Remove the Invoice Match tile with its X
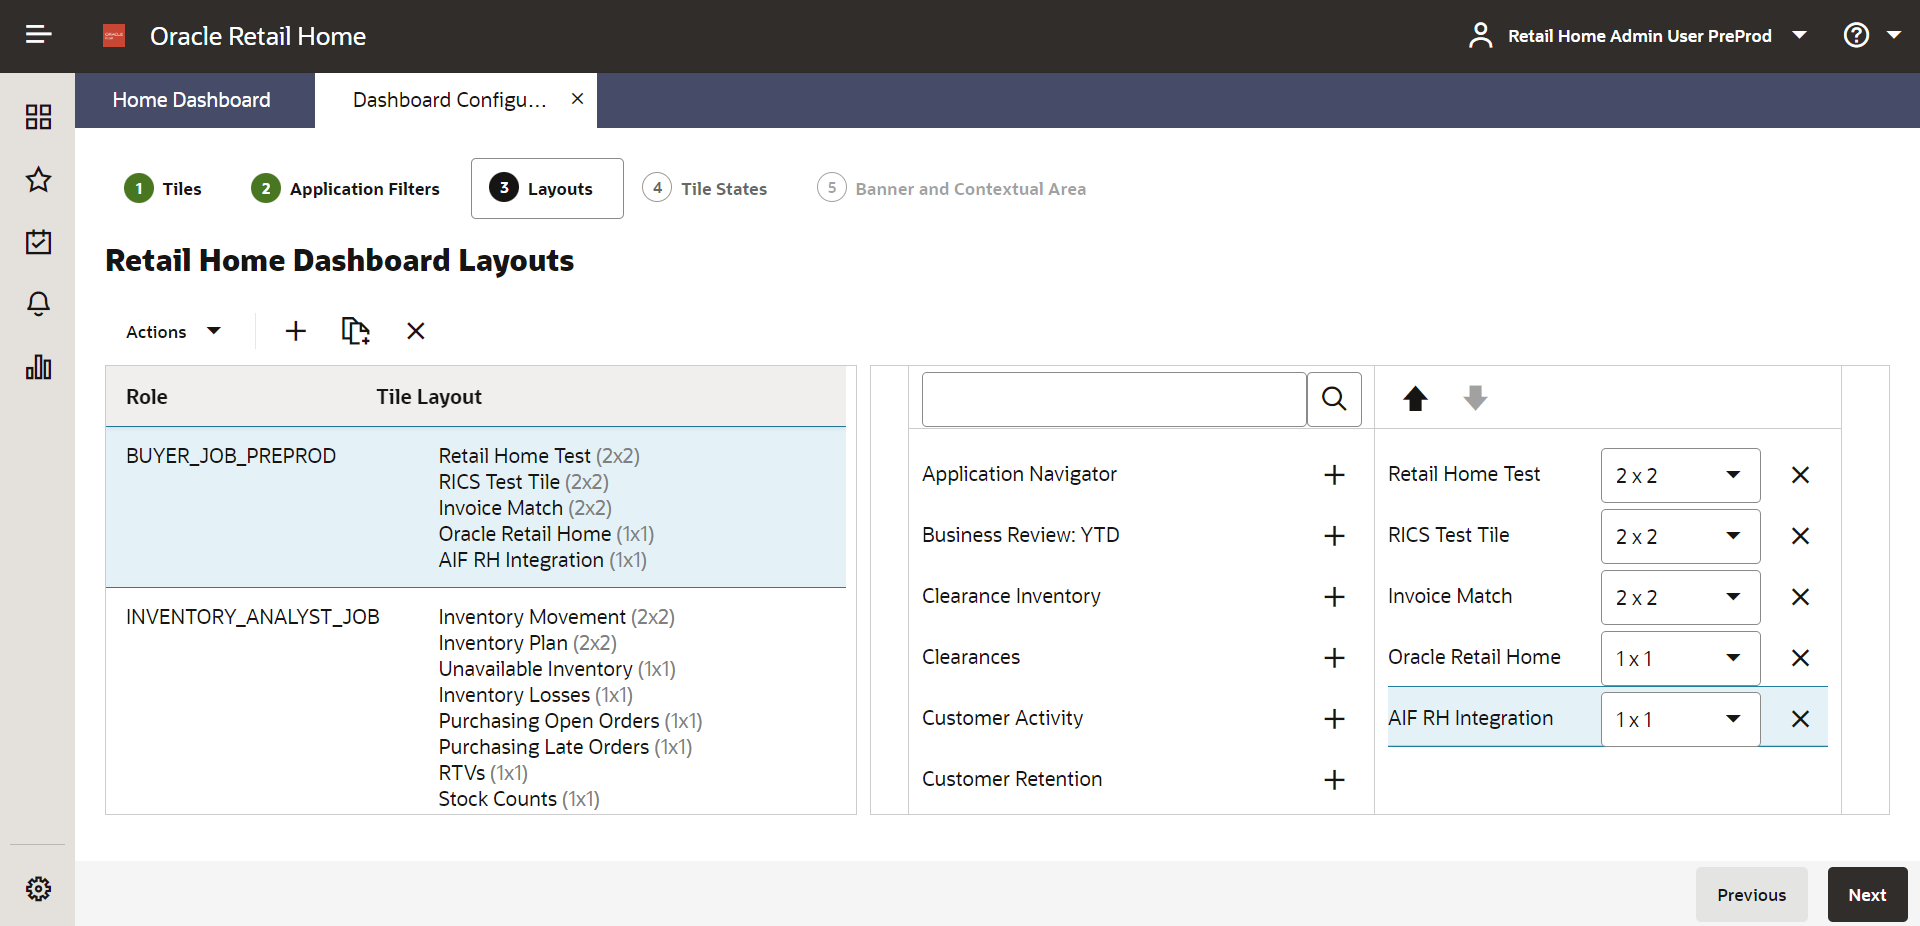The width and height of the screenshot is (1920, 926). coord(1800,597)
